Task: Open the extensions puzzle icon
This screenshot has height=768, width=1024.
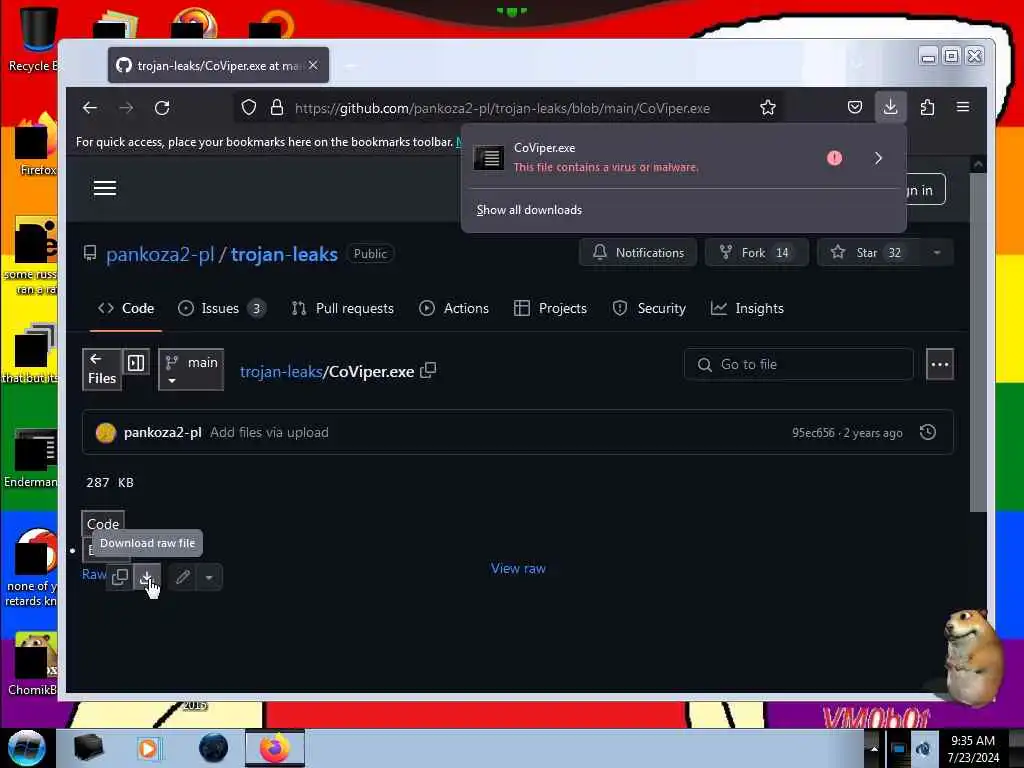Action: 927,107
